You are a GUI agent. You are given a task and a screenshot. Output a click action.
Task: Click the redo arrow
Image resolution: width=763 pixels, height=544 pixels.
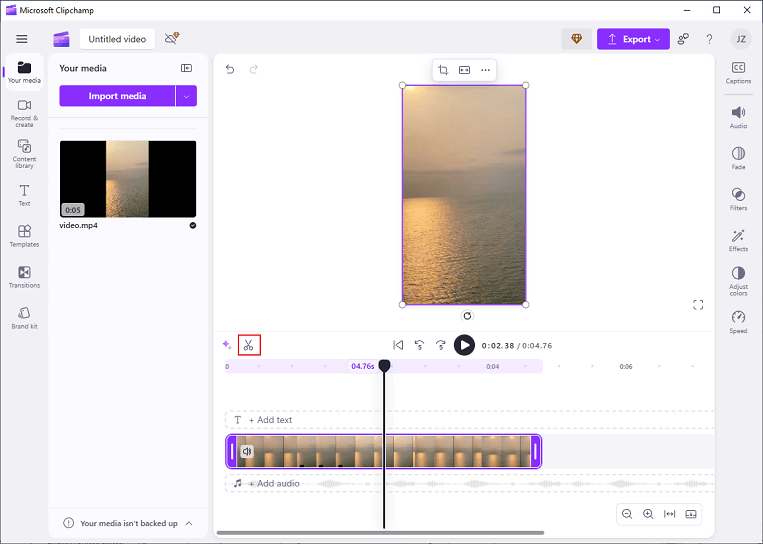point(254,69)
